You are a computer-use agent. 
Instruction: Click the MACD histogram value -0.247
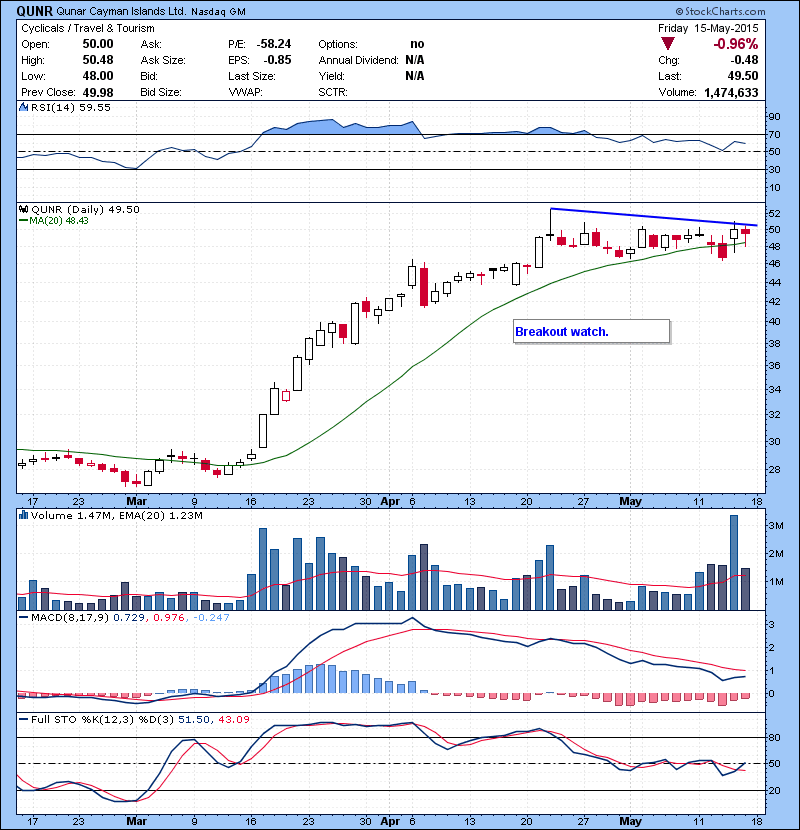[211, 618]
